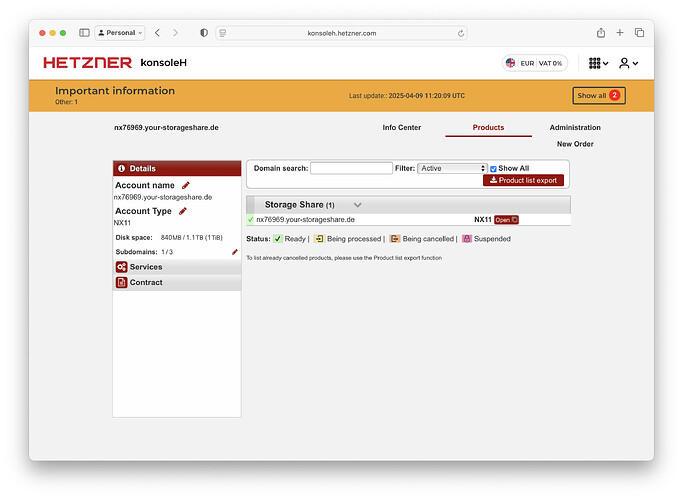Open the Safari share icon

pos(601,33)
